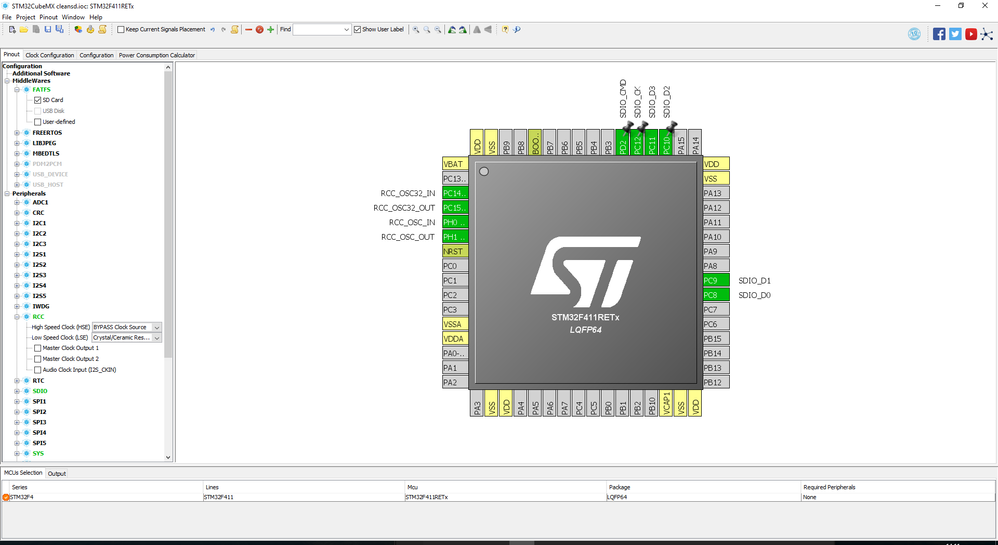Open the Low Speed Clock (LSE) dropdown
The width and height of the screenshot is (998, 545).
point(157,338)
